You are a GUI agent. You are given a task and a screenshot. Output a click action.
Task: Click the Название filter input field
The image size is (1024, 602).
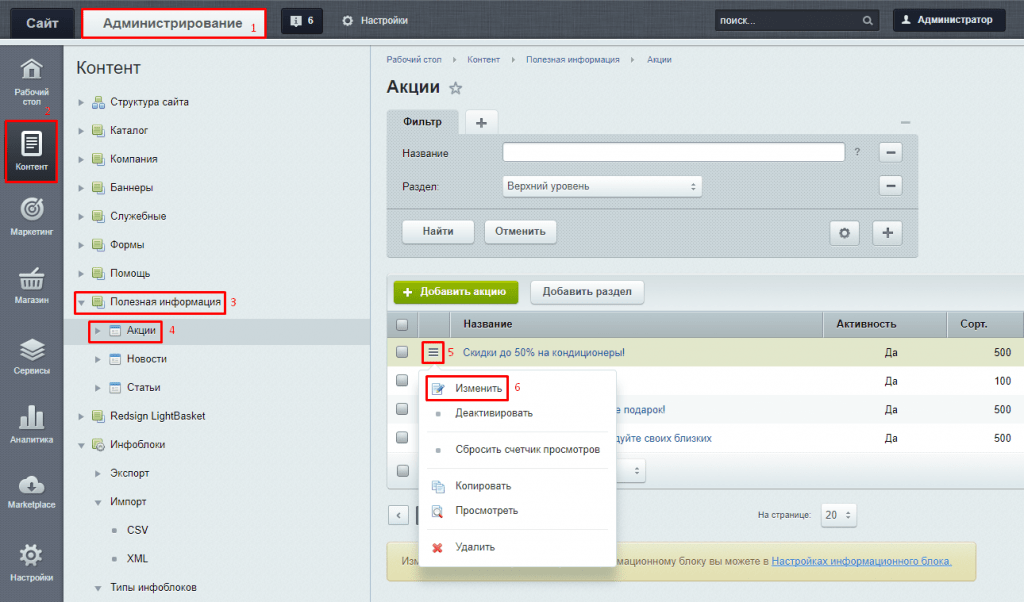(674, 153)
